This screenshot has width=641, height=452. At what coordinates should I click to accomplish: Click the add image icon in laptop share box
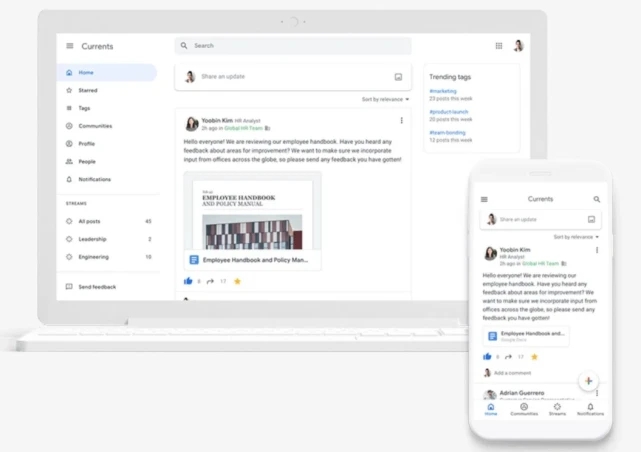pos(398,77)
